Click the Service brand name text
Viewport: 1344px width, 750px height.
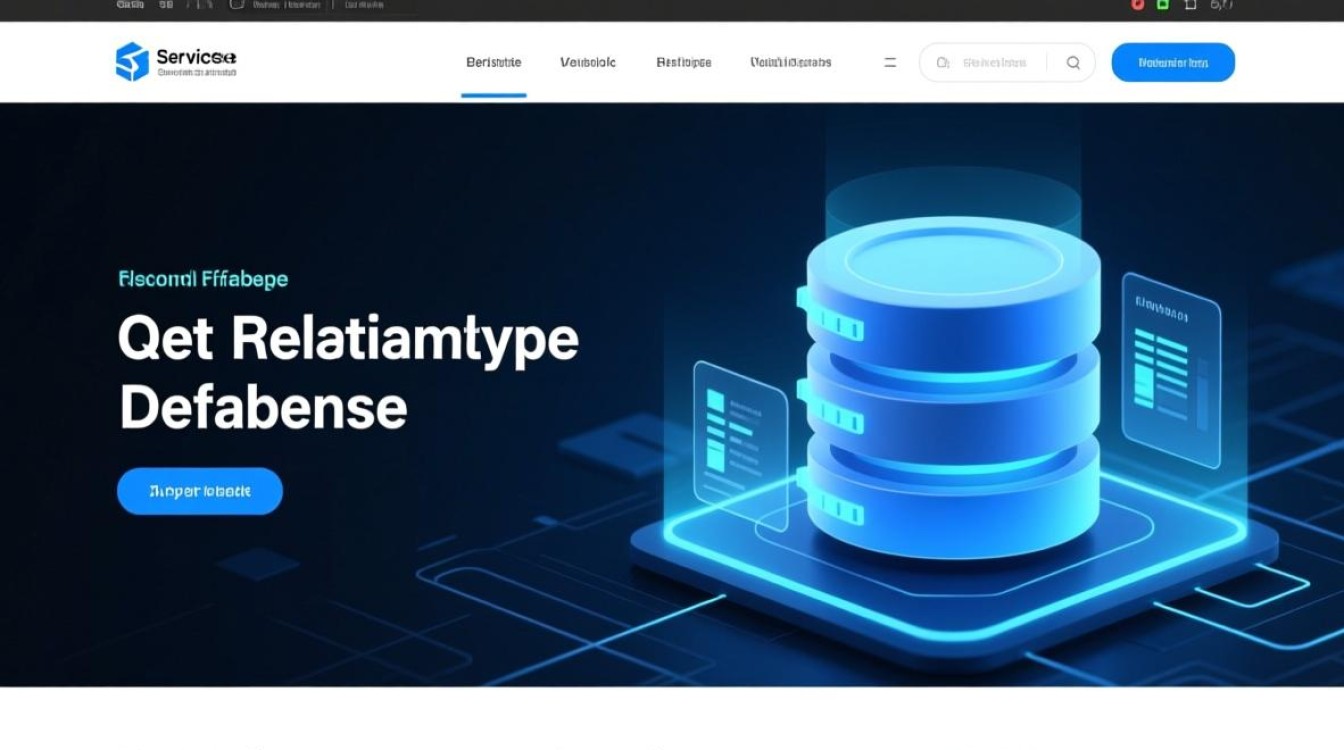pos(196,58)
